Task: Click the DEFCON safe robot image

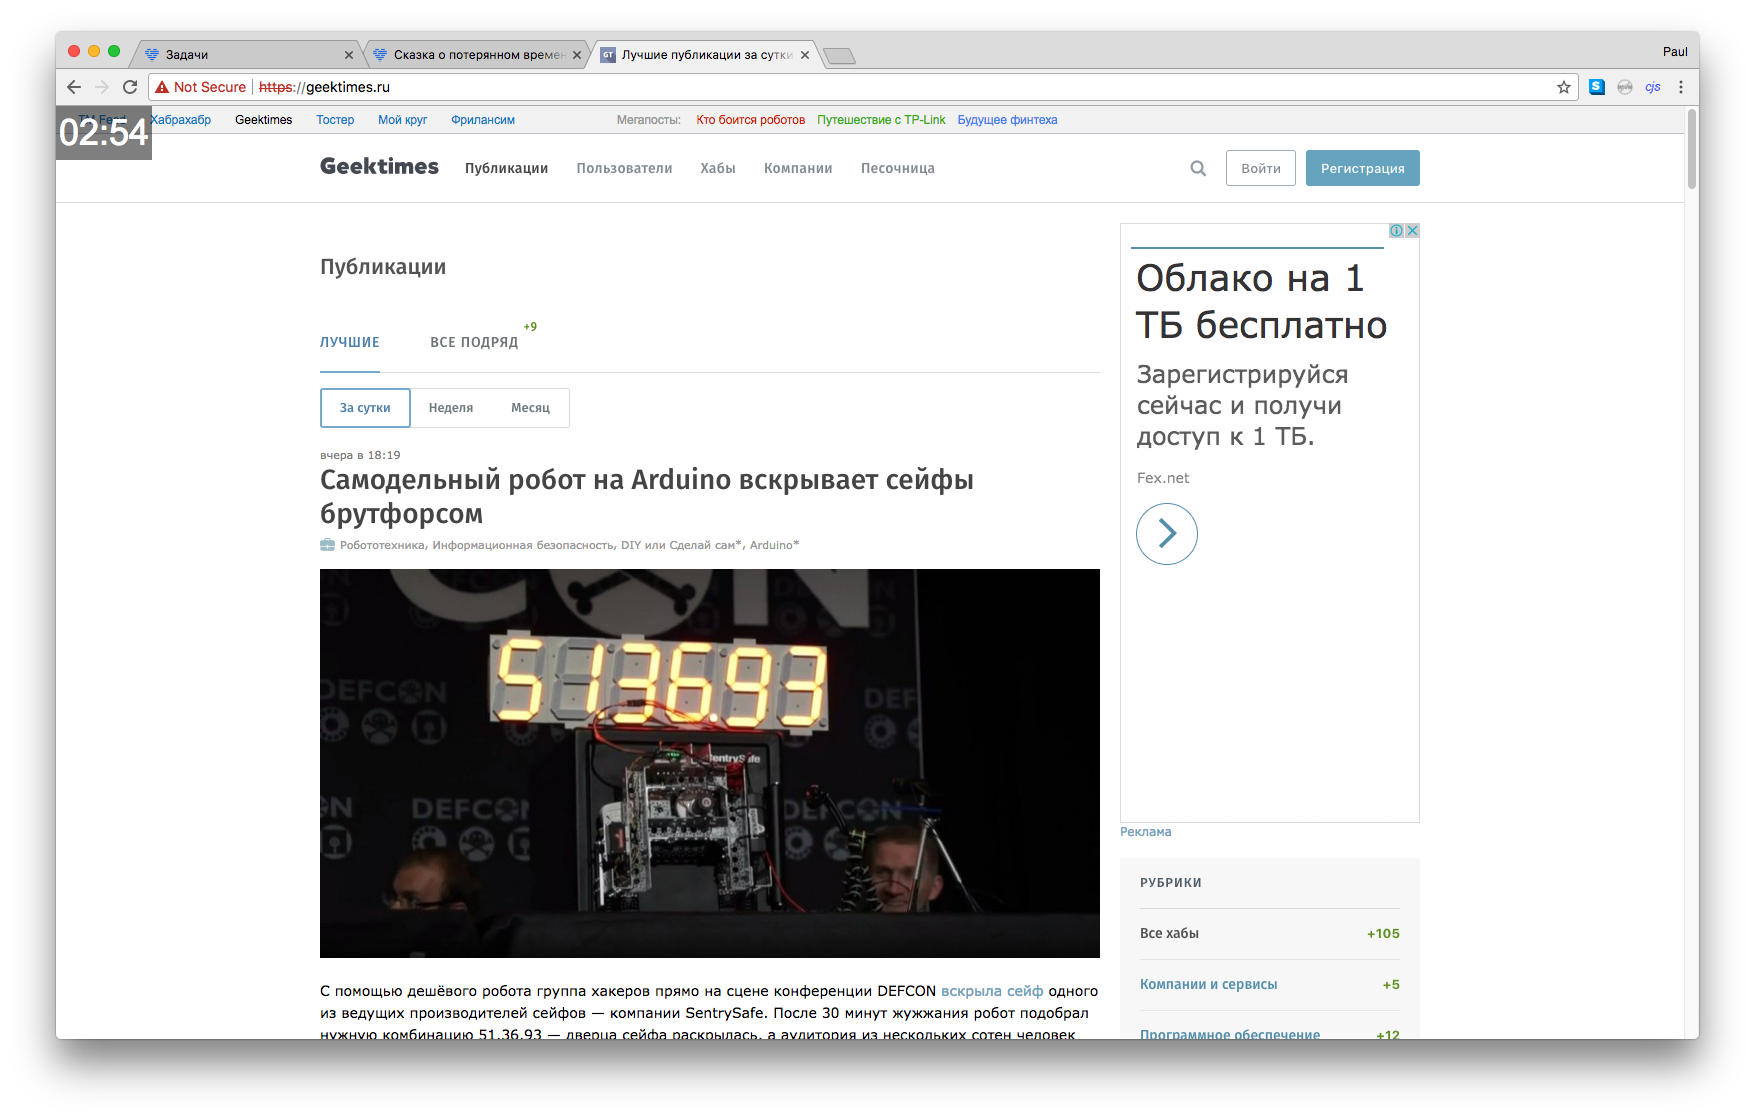Action: [x=710, y=763]
